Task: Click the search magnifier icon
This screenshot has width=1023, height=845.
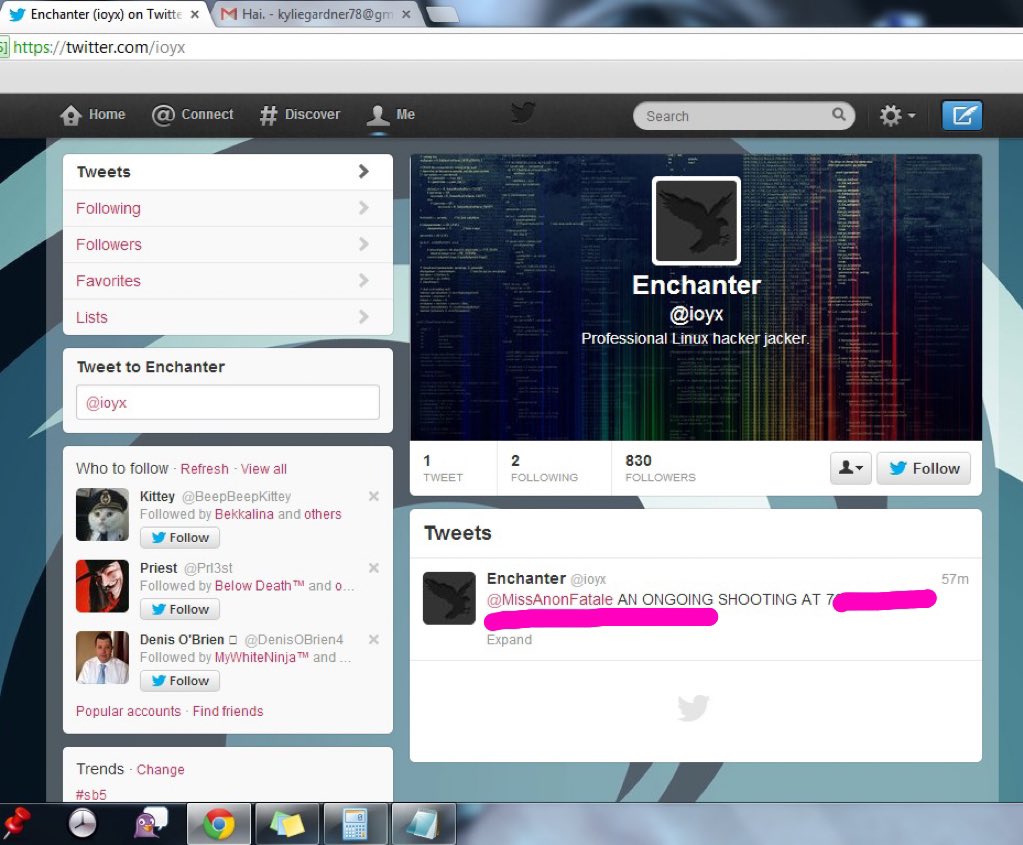Action: [x=838, y=115]
